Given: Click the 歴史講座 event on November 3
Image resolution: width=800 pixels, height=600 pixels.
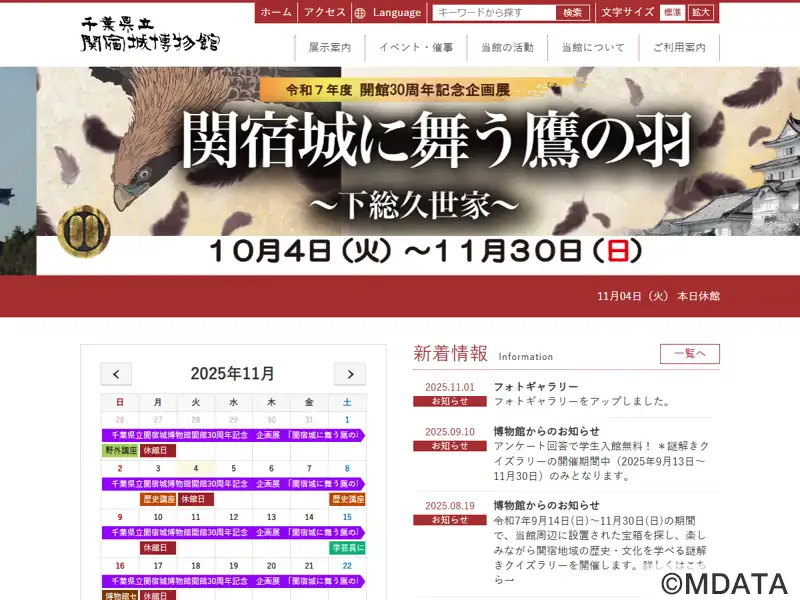Looking at the screenshot, I should coord(158,499).
